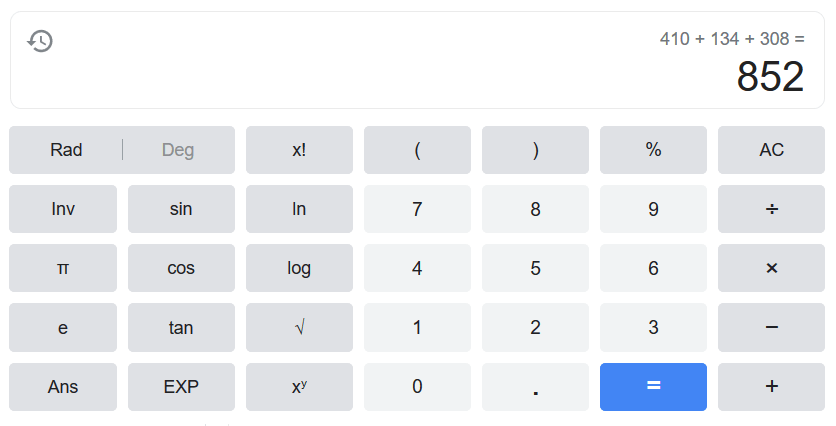
Task: Insert the pi constant
Action: tap(63, 268)
